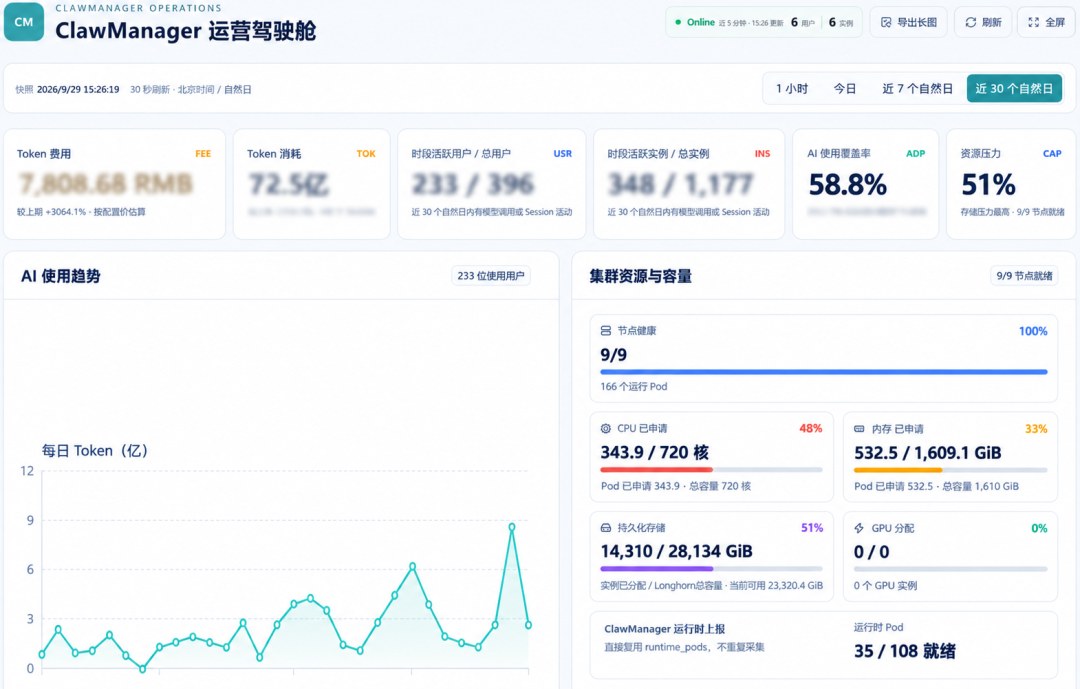
Task: Click the 刷新 button
Action: tap(983, 23)
